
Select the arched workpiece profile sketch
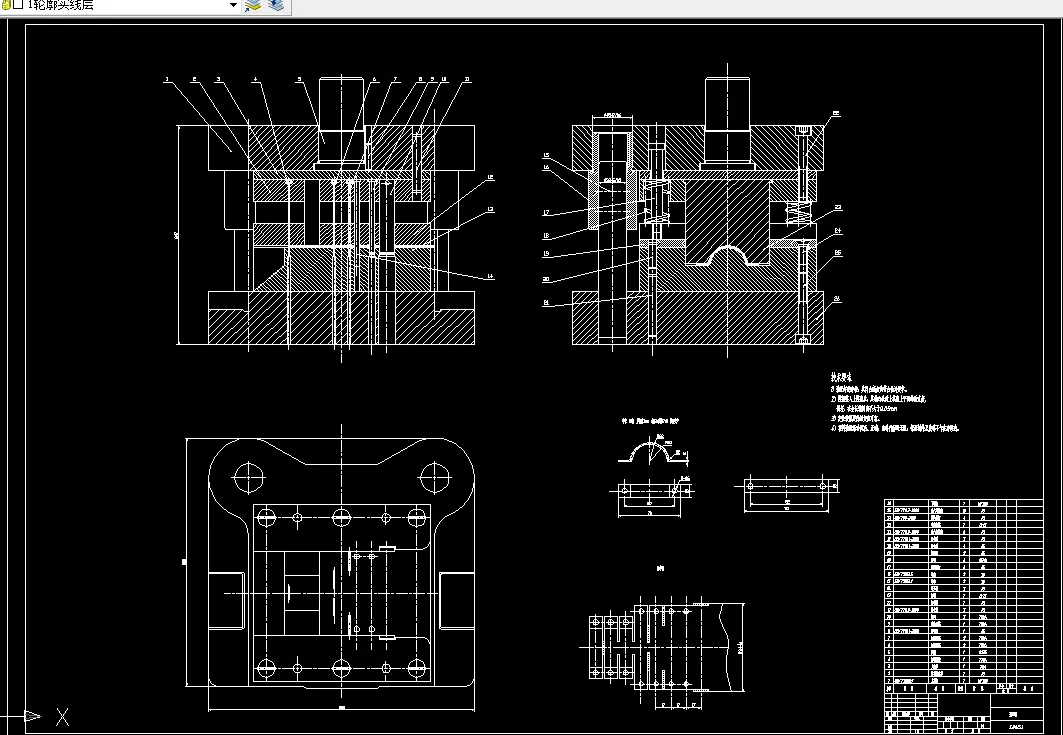click(654, 452)
